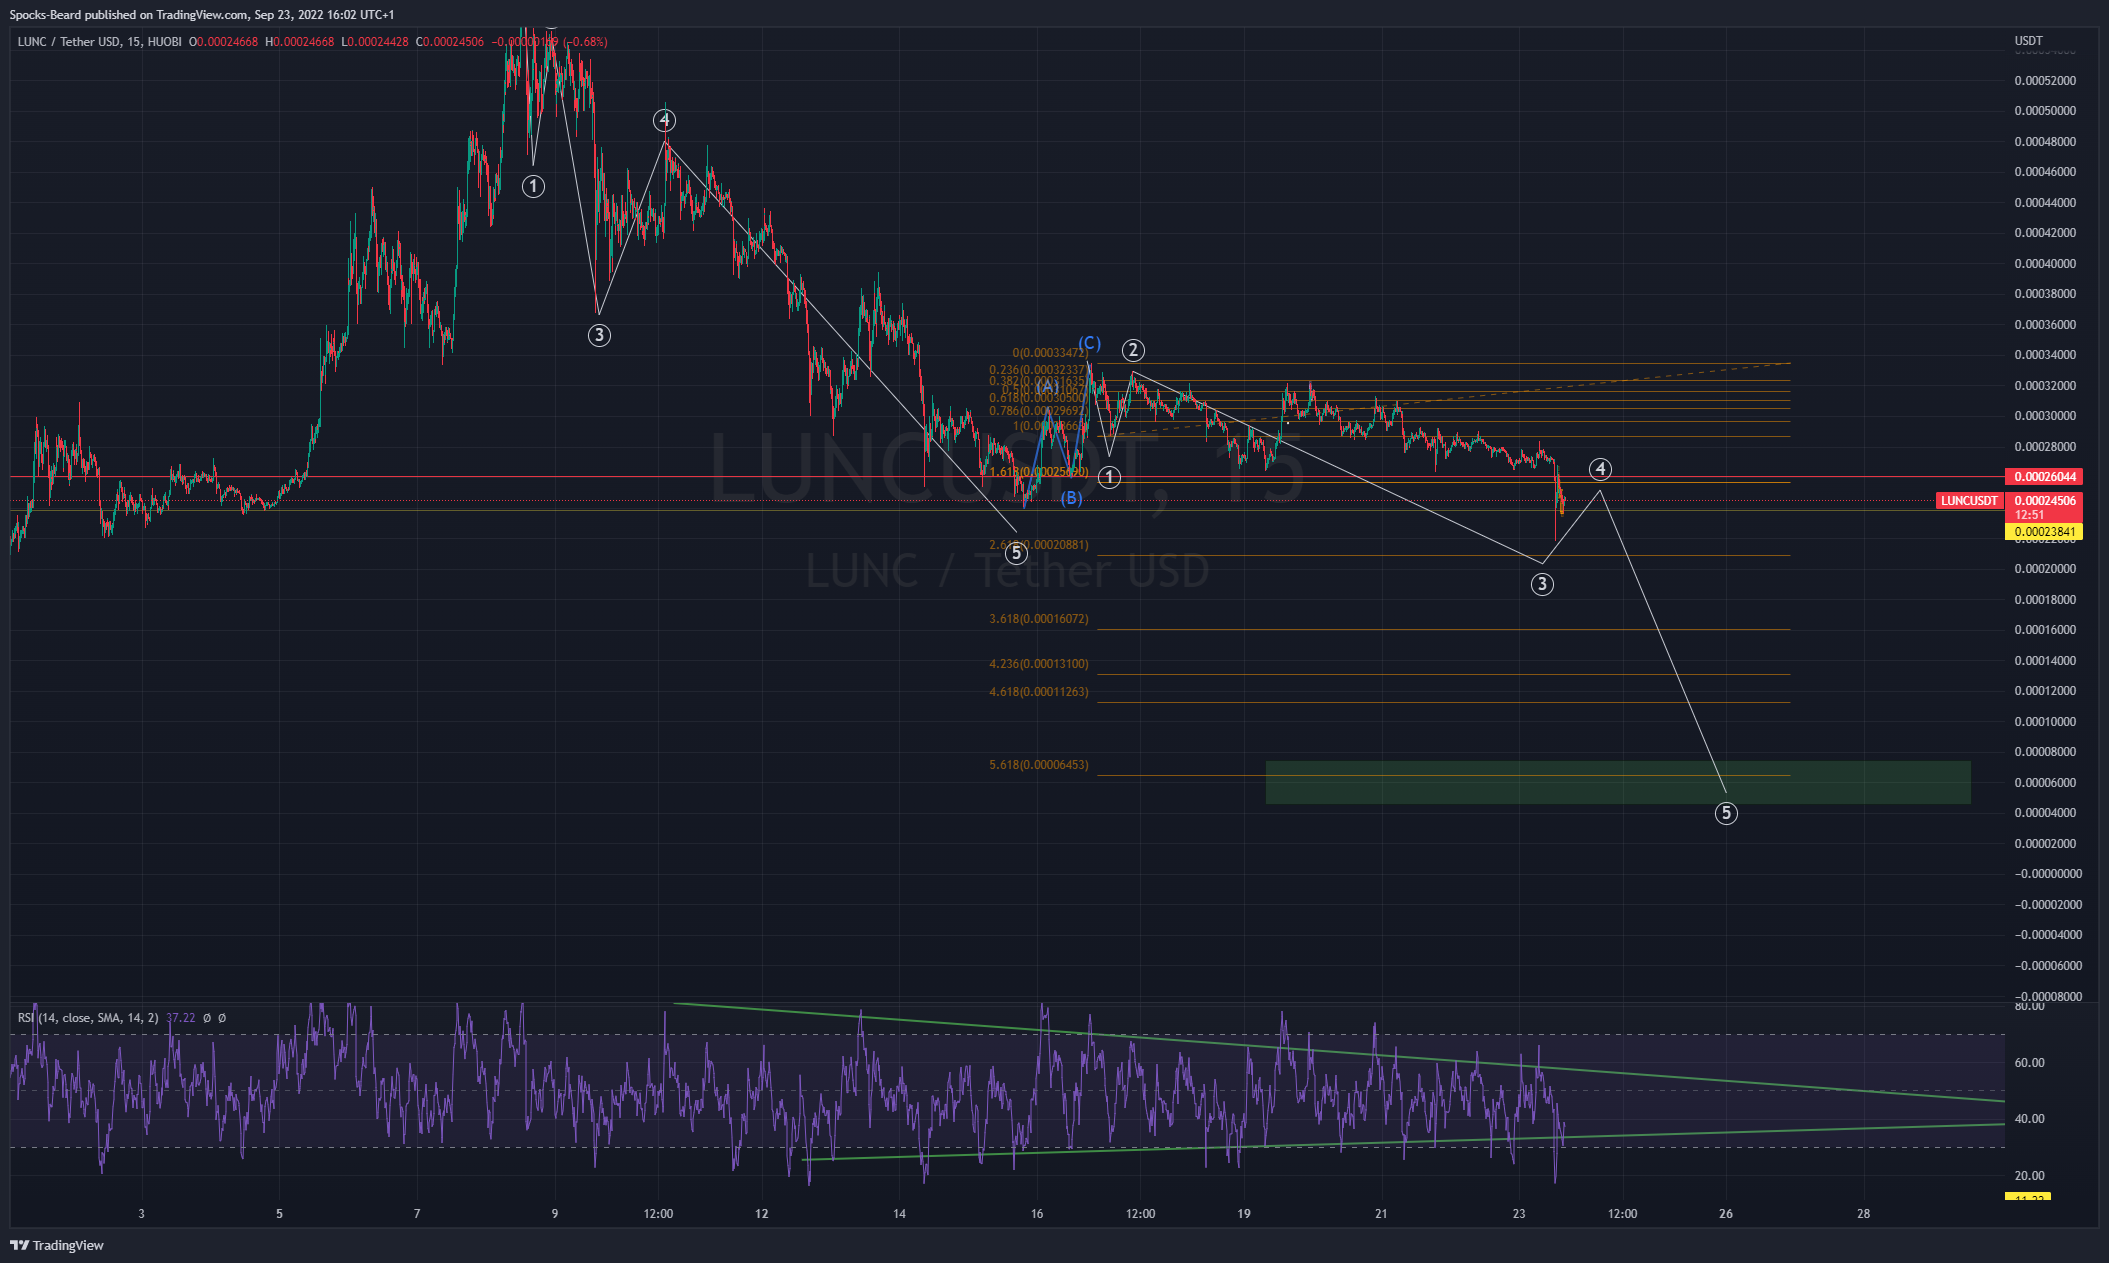Click date 7 on the time axis
2109x1263 pixels.
click(417, 1214)
